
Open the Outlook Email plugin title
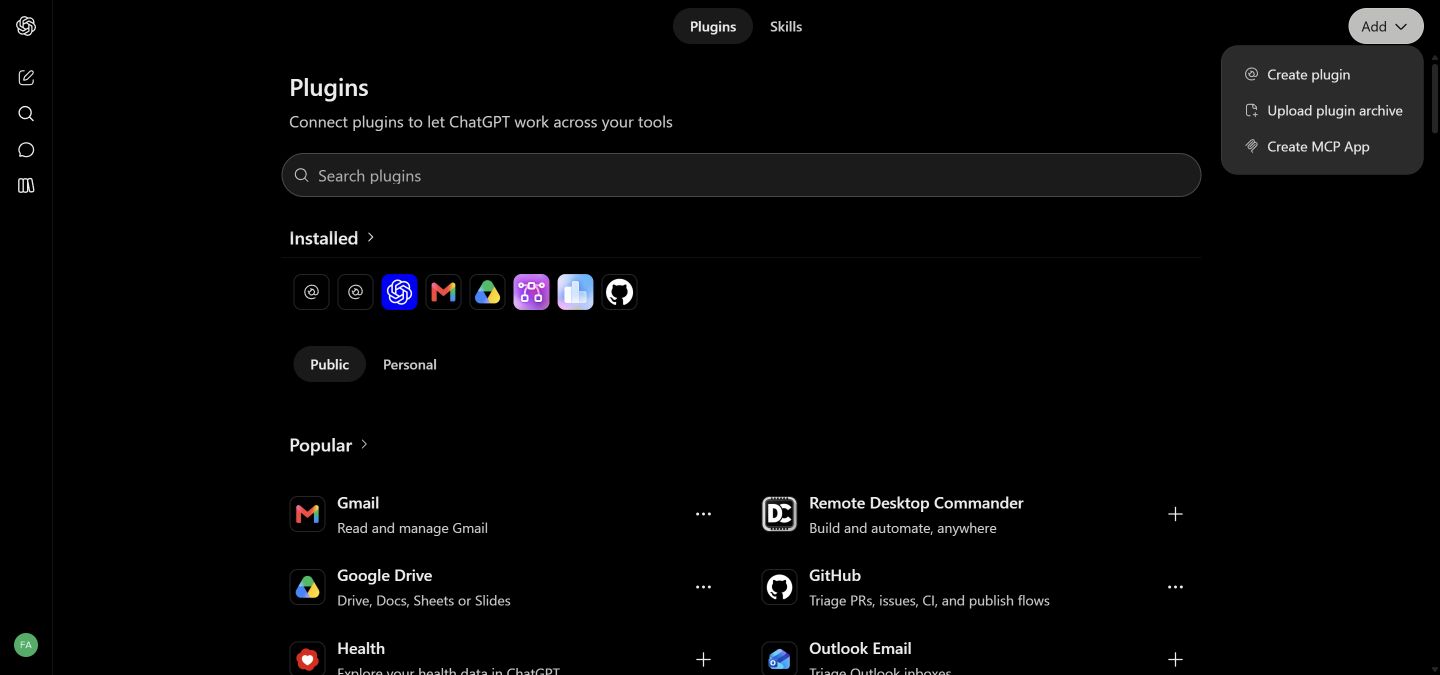click(860, 649)
